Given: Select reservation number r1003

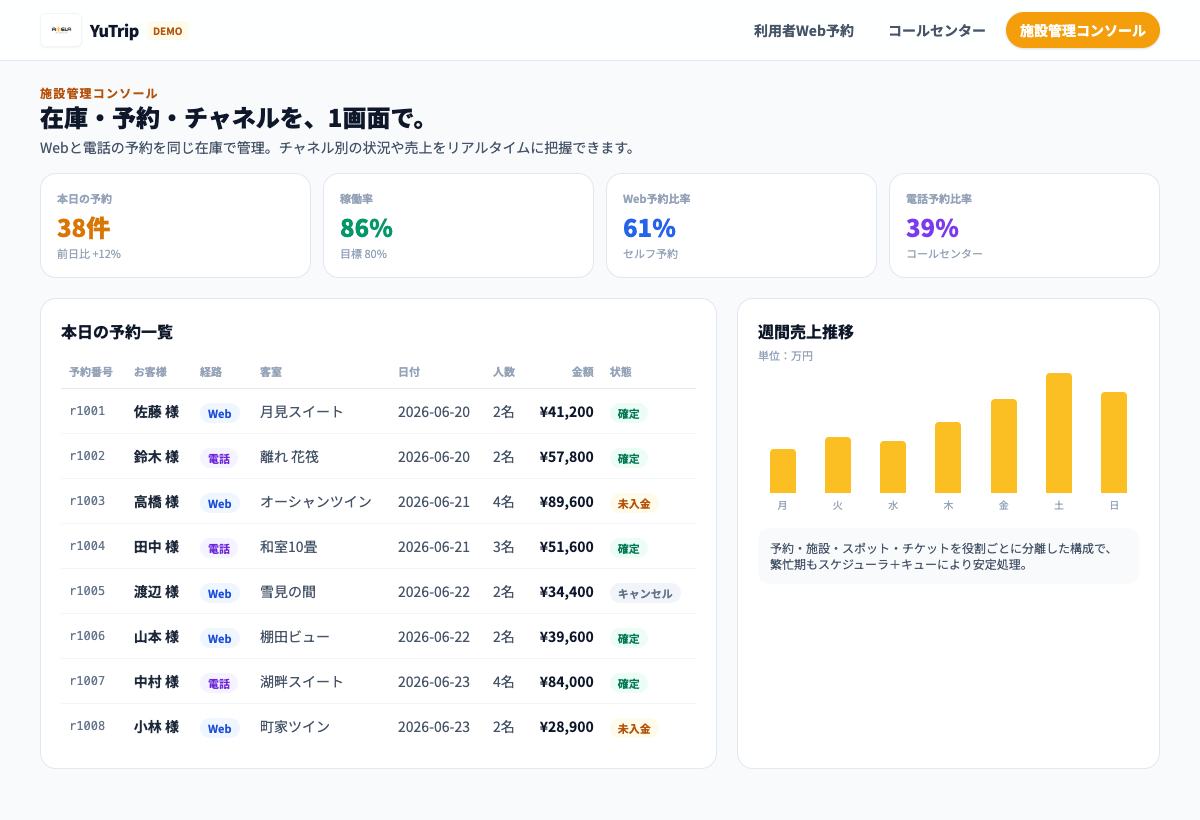Looking at the screenshot, I should pos(87,501).
